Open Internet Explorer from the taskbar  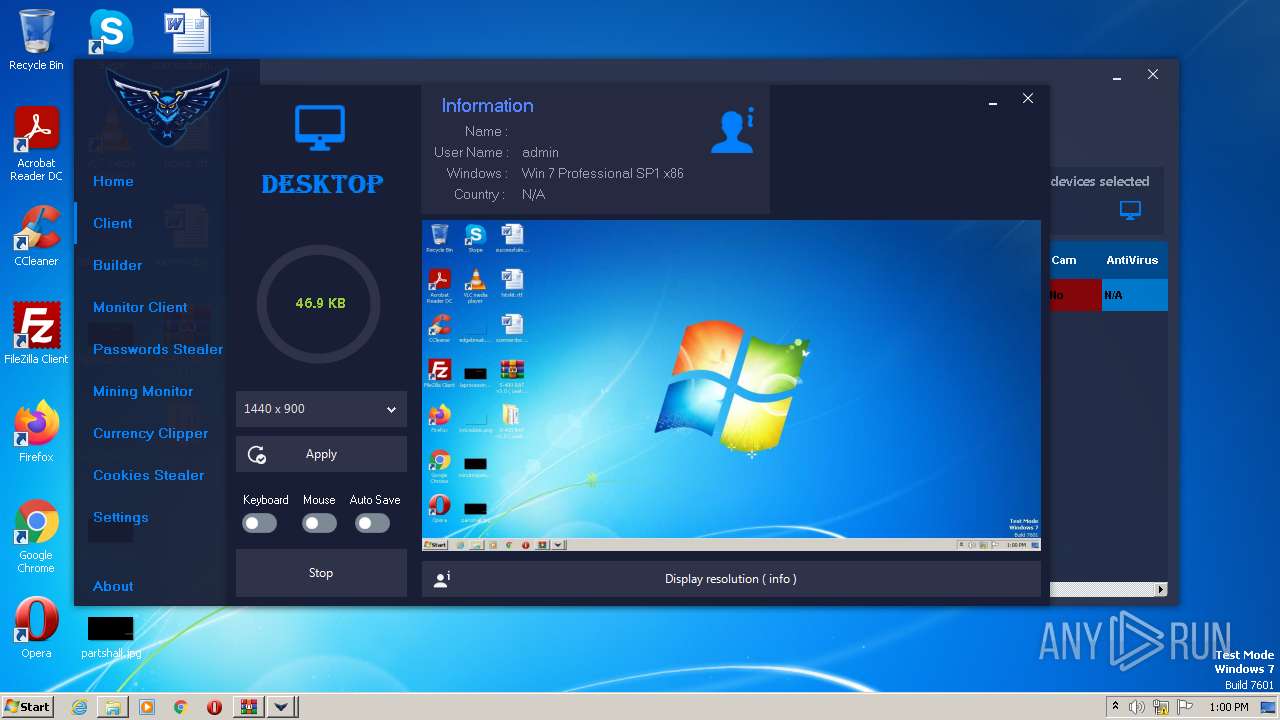pyautogui.click(x=79, y=707)
